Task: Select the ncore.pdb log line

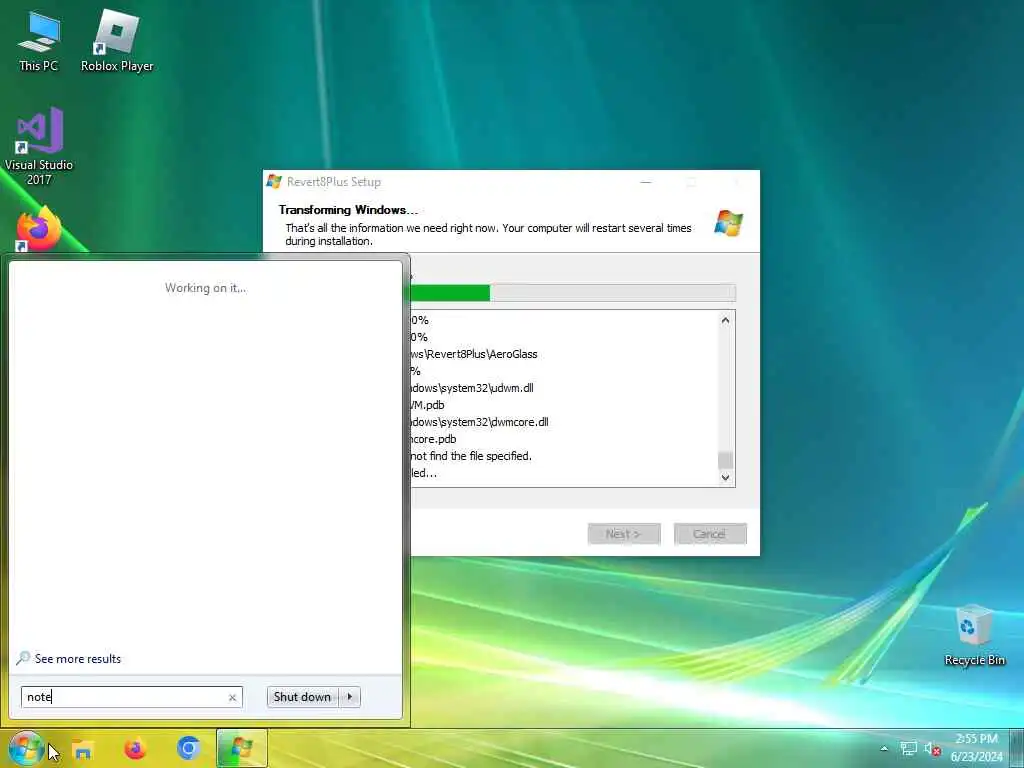Action: [433, 439]
